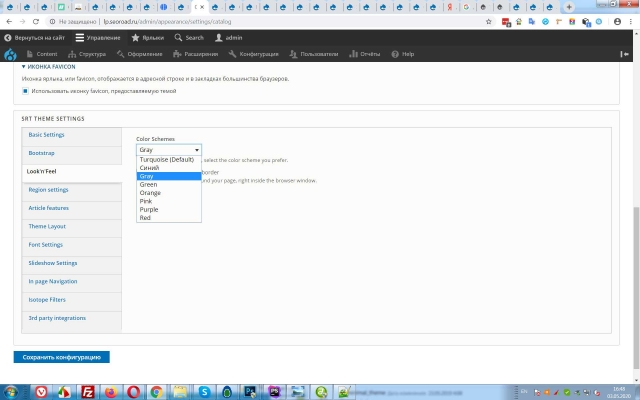Open the Font Settings vertical tab
The height and width of the screenshot is (400, 640).
click(x=45, y=244)
